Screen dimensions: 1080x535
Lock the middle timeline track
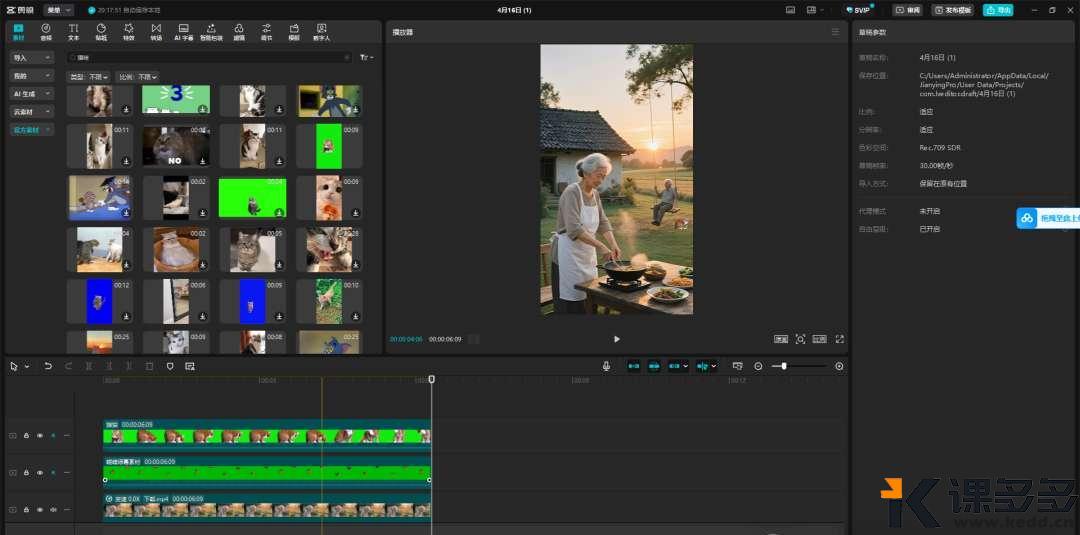pyautogui.click(x=26, y=472)
